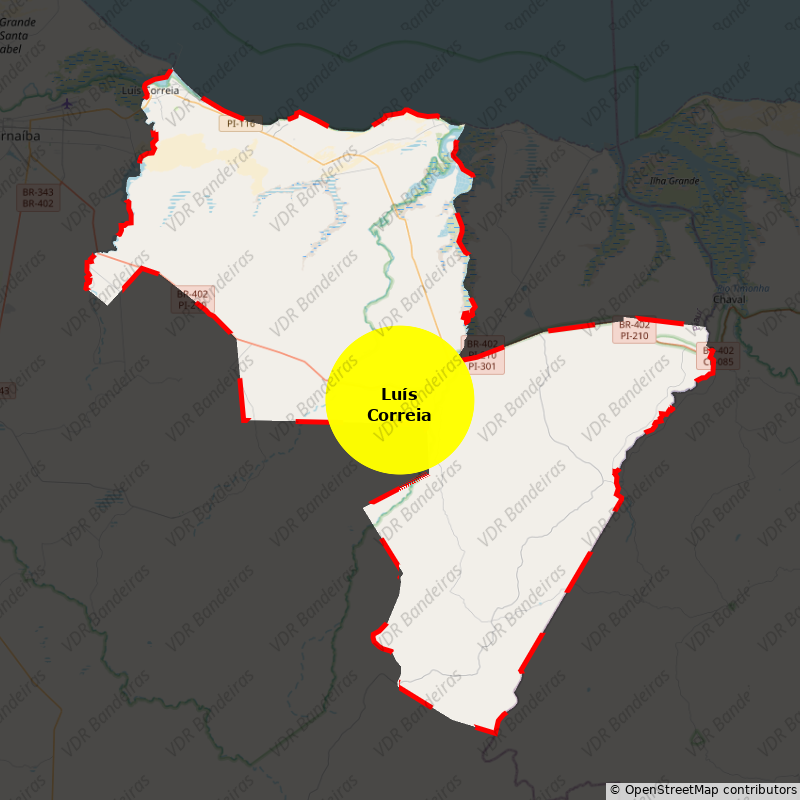Click the Parnaíba city label
Screen dimensions: 800x800
[20, 136]
